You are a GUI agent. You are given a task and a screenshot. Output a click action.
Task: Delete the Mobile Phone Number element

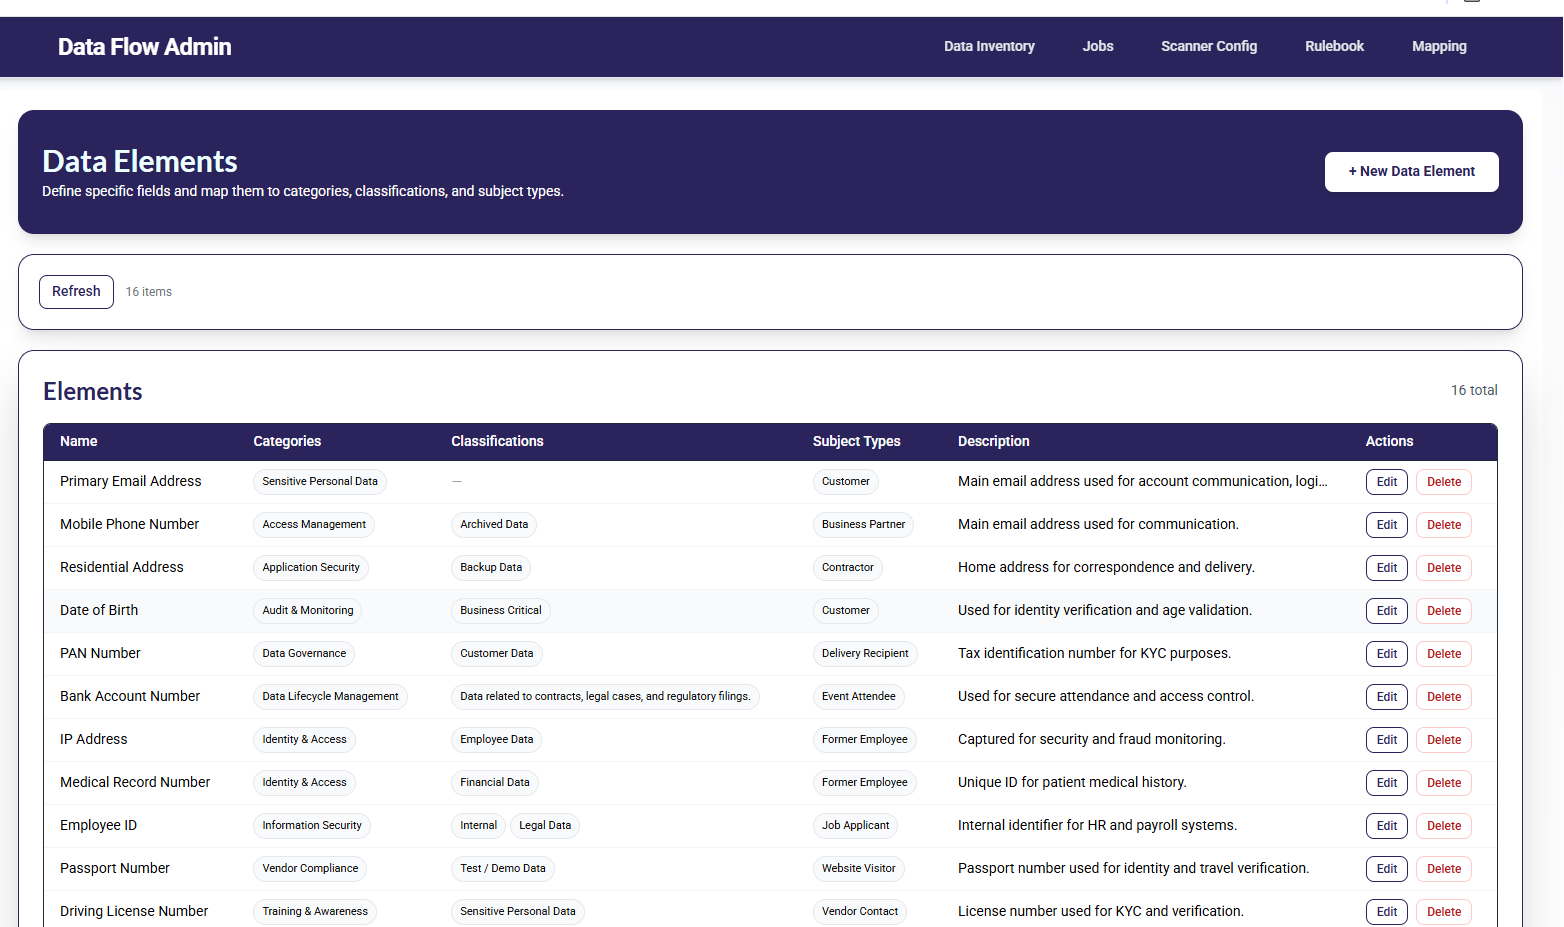1443,525
